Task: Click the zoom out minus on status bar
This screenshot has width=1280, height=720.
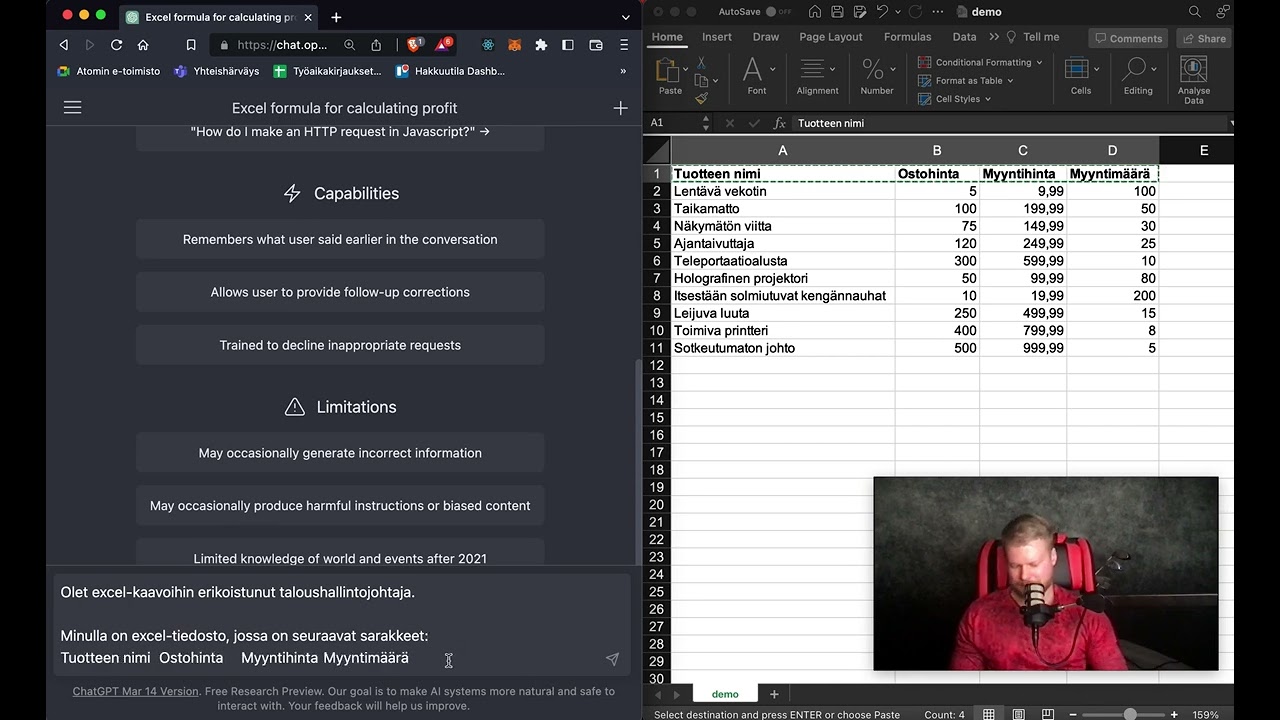Action: tap(1072, 714)
